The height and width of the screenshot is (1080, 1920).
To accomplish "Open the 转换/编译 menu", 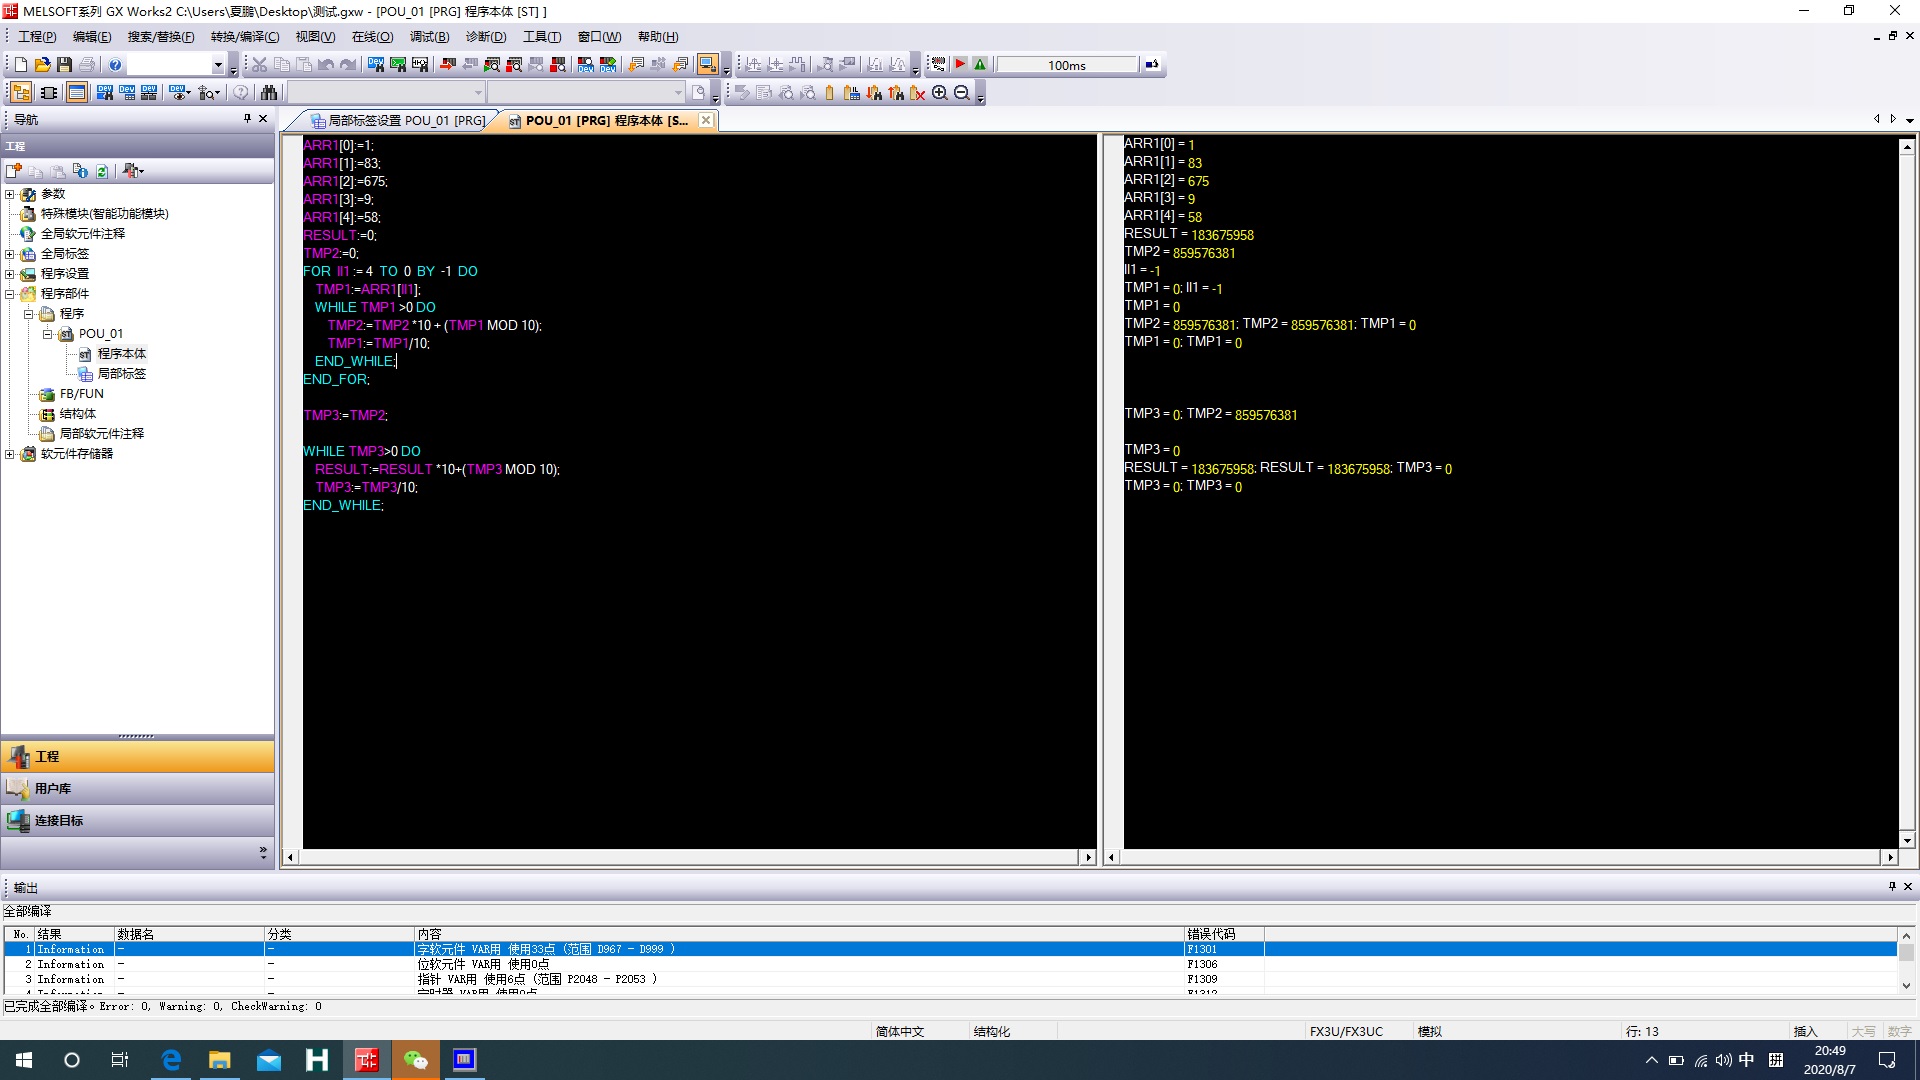I will tap(245, 37).
